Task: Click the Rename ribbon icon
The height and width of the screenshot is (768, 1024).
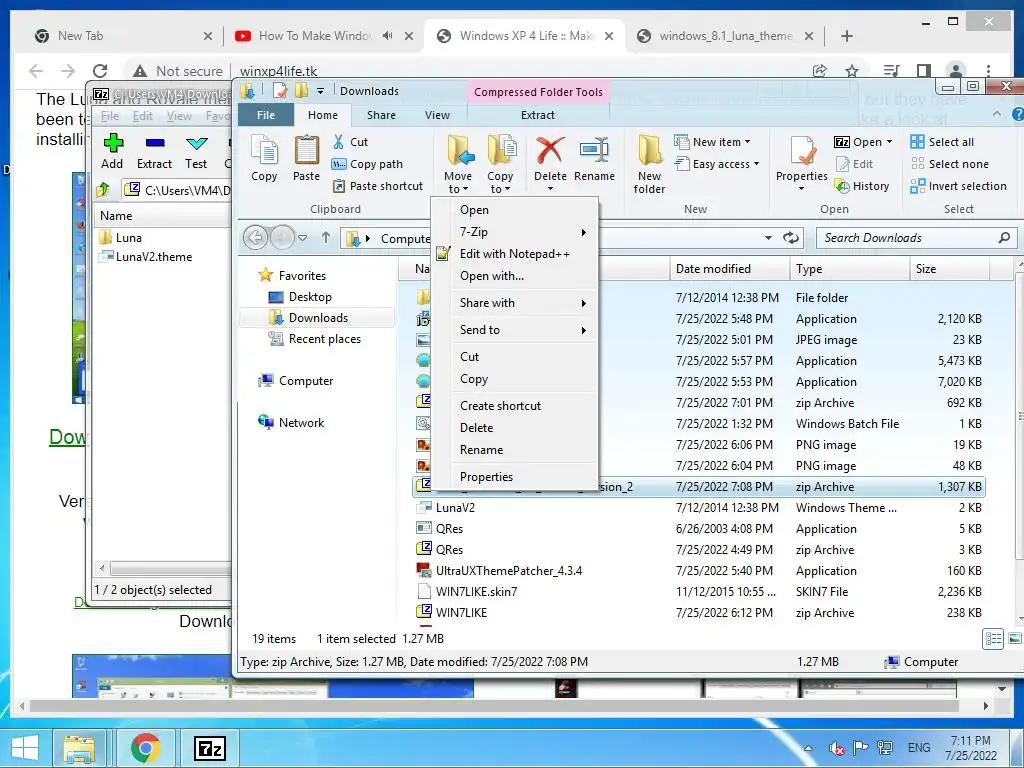Action: point(594,152)
